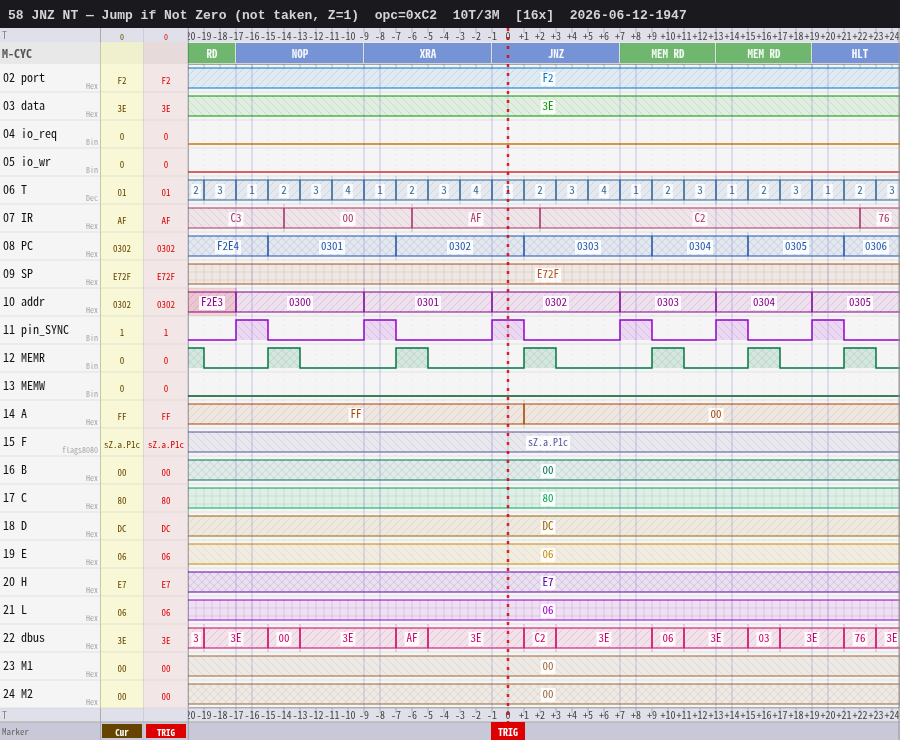The image size is (900, 740).
Task: Click the red TRIG marker on timeline
Action: (x=507, y=732)
